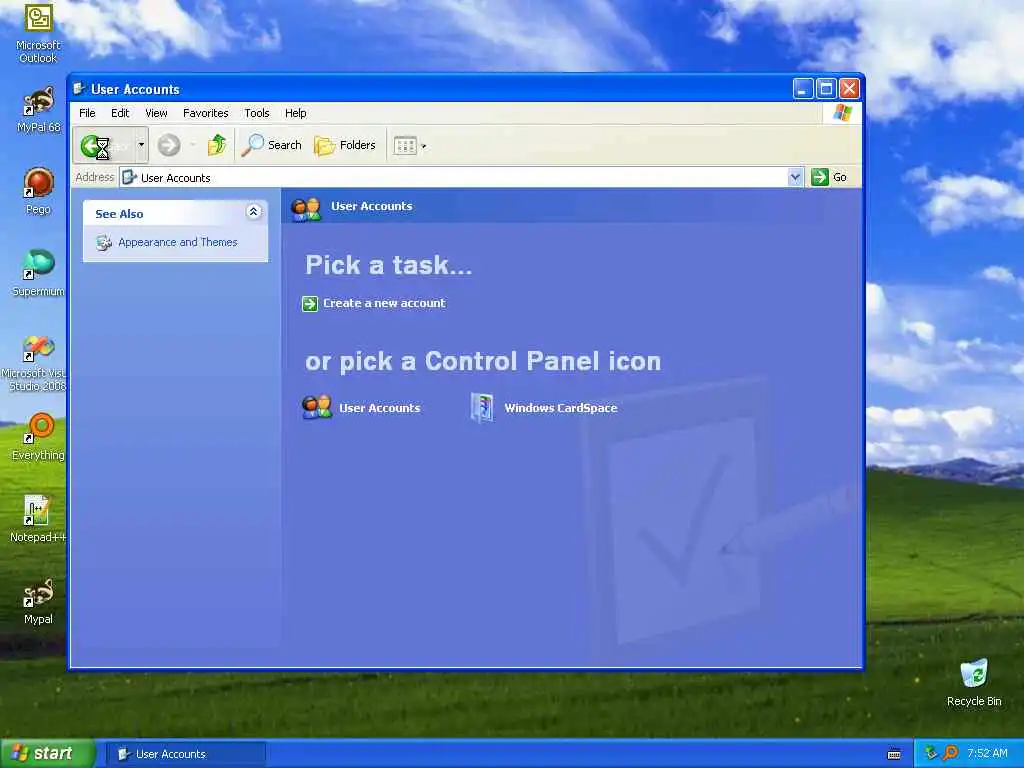Image resolution: width=1024 pixels, height=768 pixels.
Task: Click the window title bar system icon
Action: [79, 88]
